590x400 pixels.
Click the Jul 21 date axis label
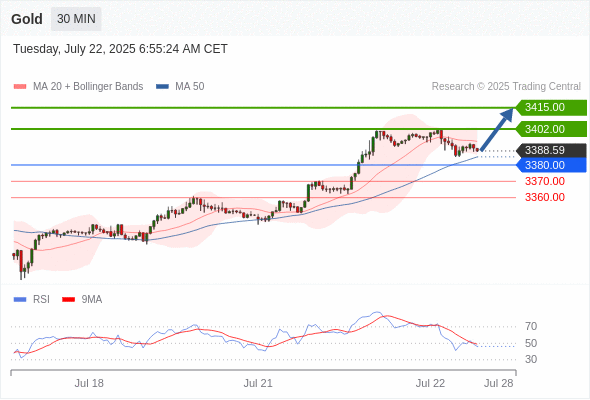point(258,383)
